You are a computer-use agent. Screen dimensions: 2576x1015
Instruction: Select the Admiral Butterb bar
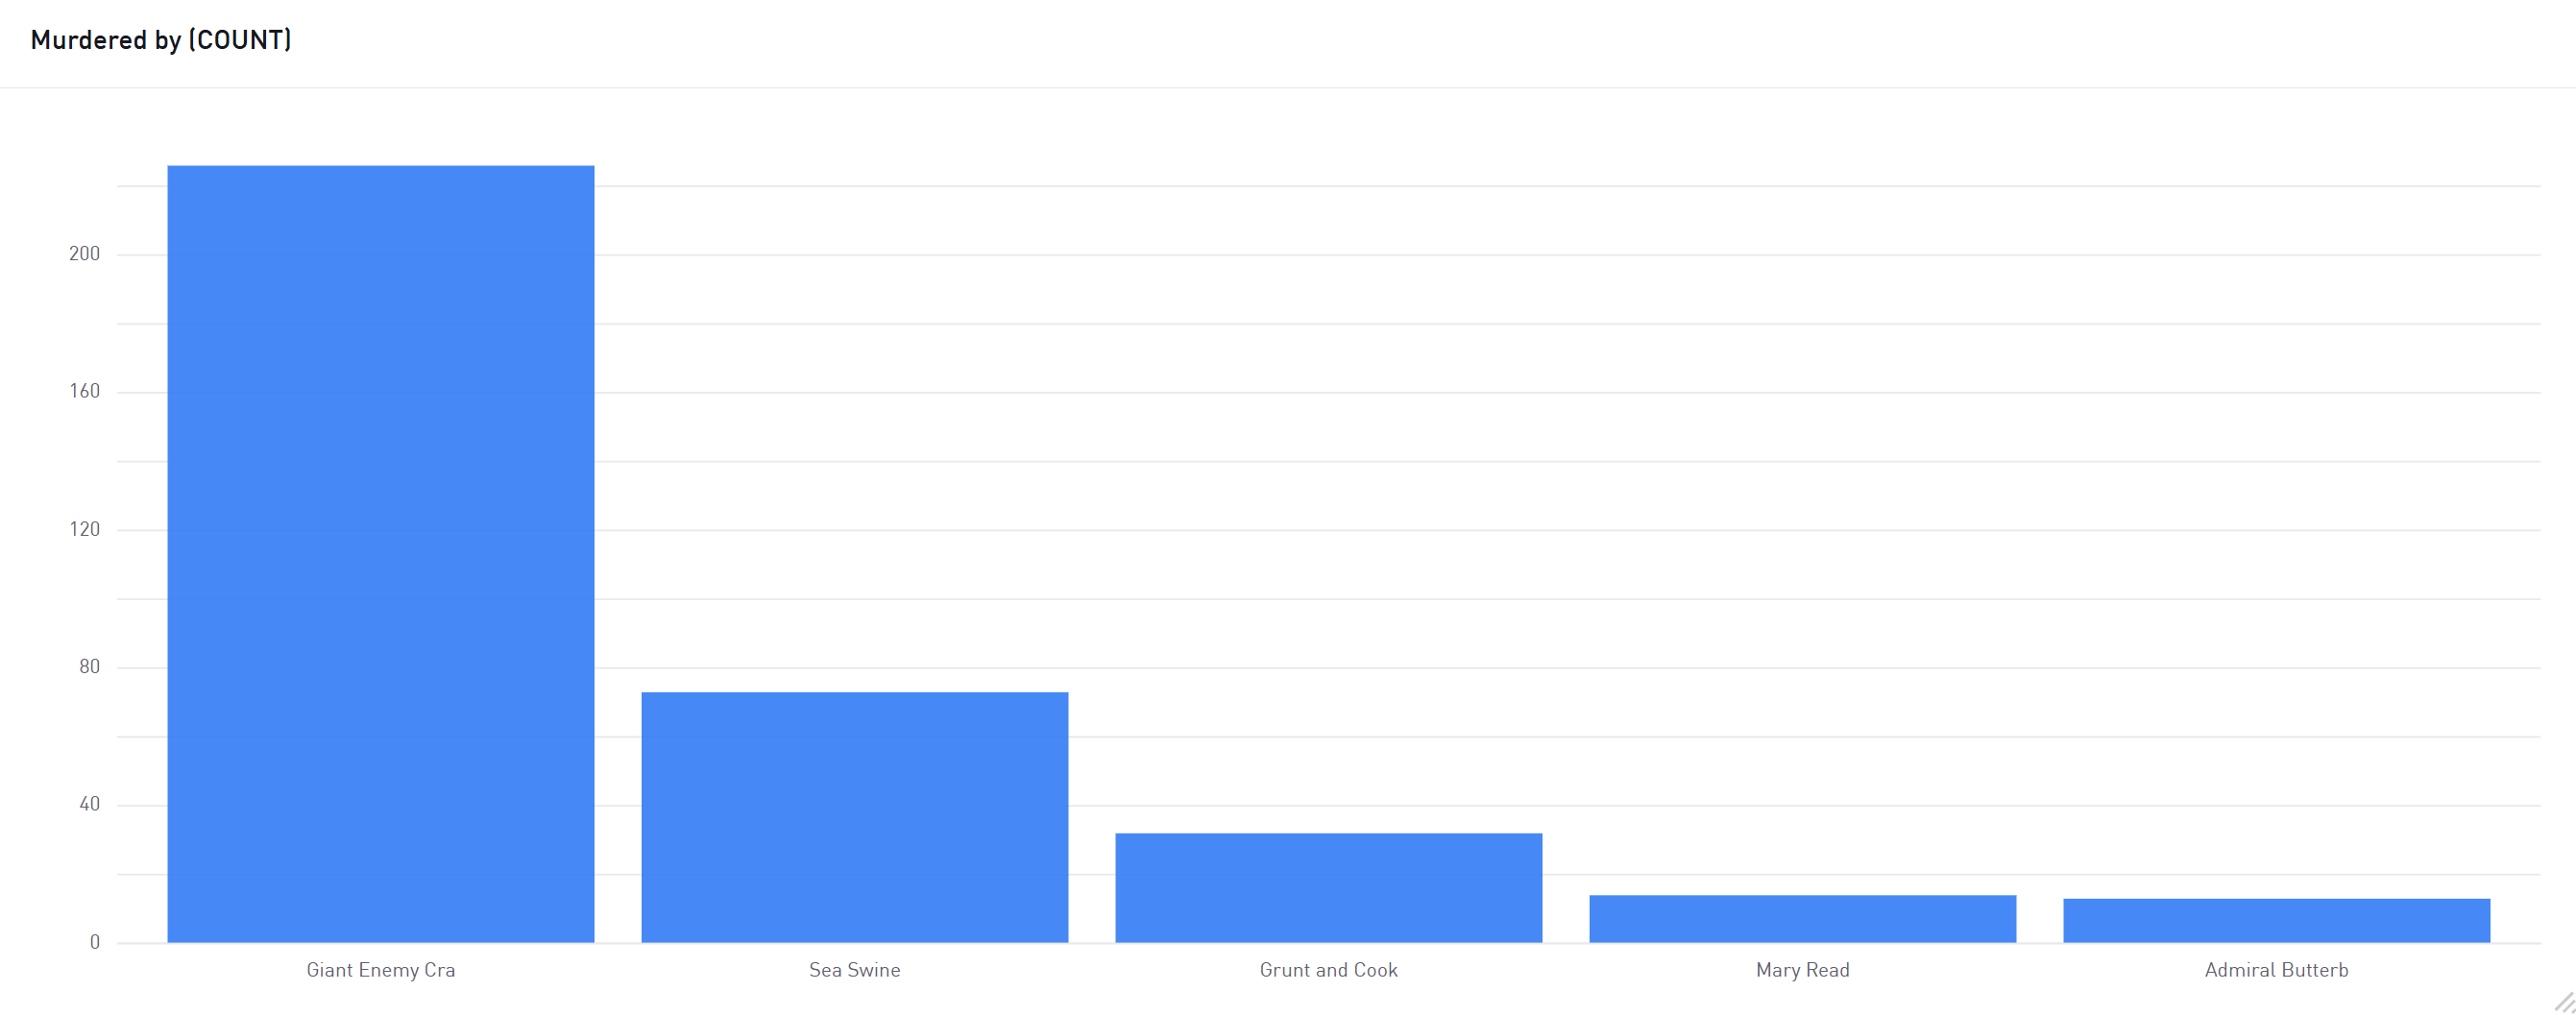click(2276, 921)
